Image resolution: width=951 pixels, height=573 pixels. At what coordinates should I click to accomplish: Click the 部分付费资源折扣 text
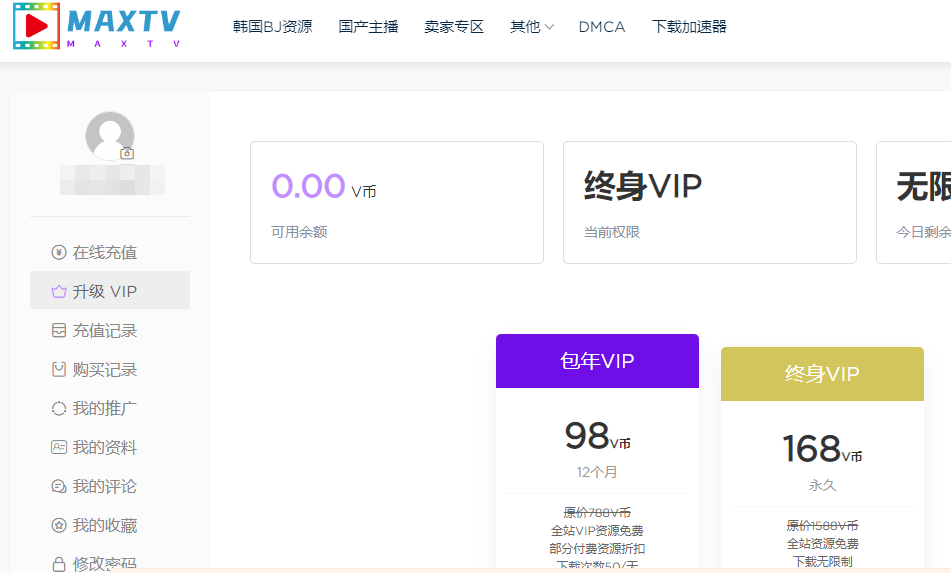(x=597, y=549)
